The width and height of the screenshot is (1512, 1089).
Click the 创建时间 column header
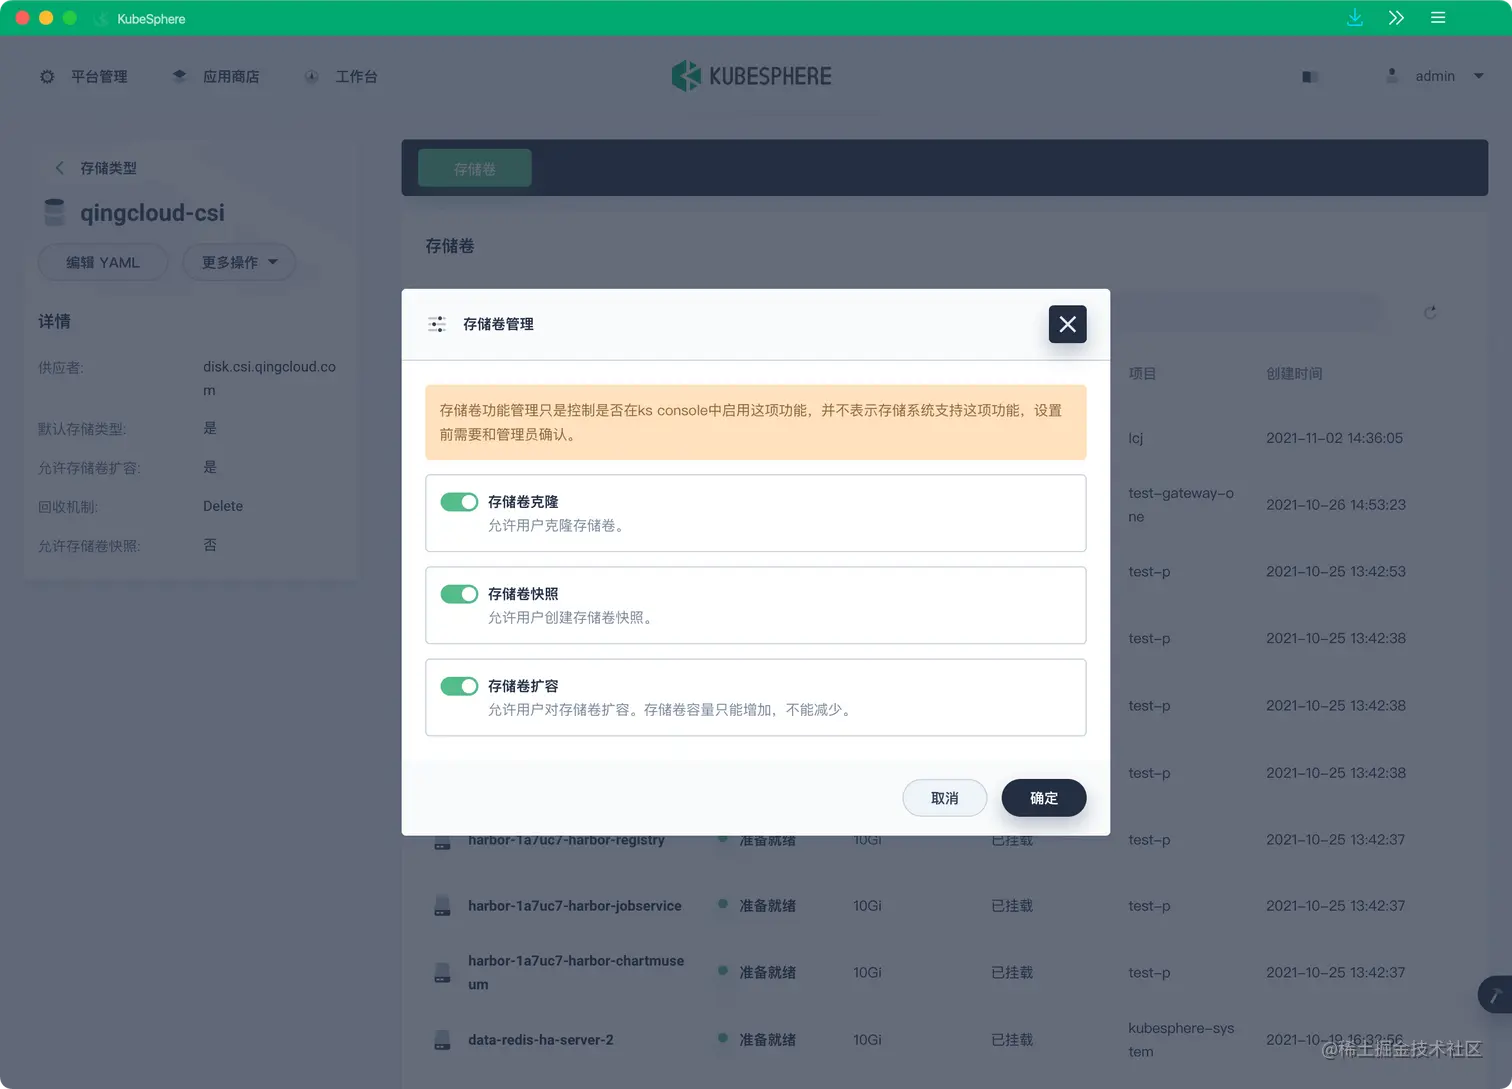pyautogui.click(x=1294, y=374)
